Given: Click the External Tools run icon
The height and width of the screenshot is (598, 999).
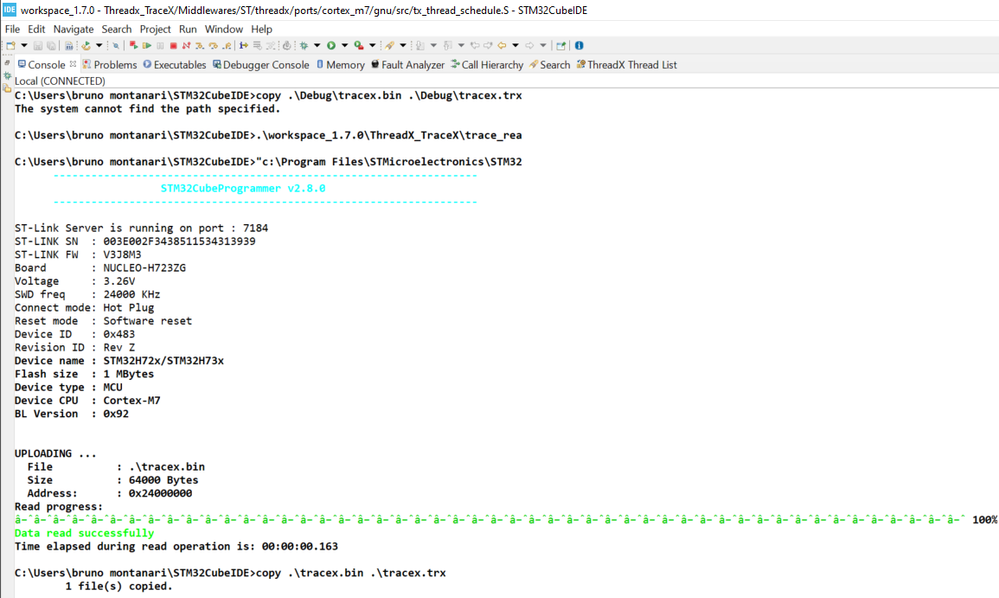Looking at the screenshot, I should tap(359, 46).
